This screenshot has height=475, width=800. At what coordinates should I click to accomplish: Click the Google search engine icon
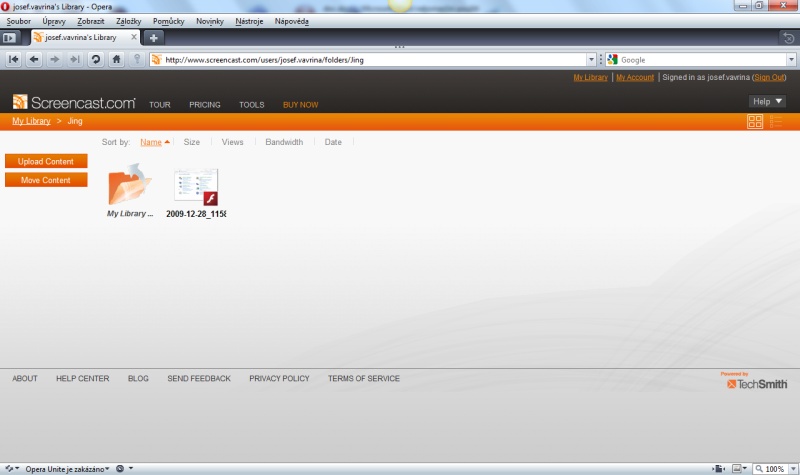click(612, 60)
